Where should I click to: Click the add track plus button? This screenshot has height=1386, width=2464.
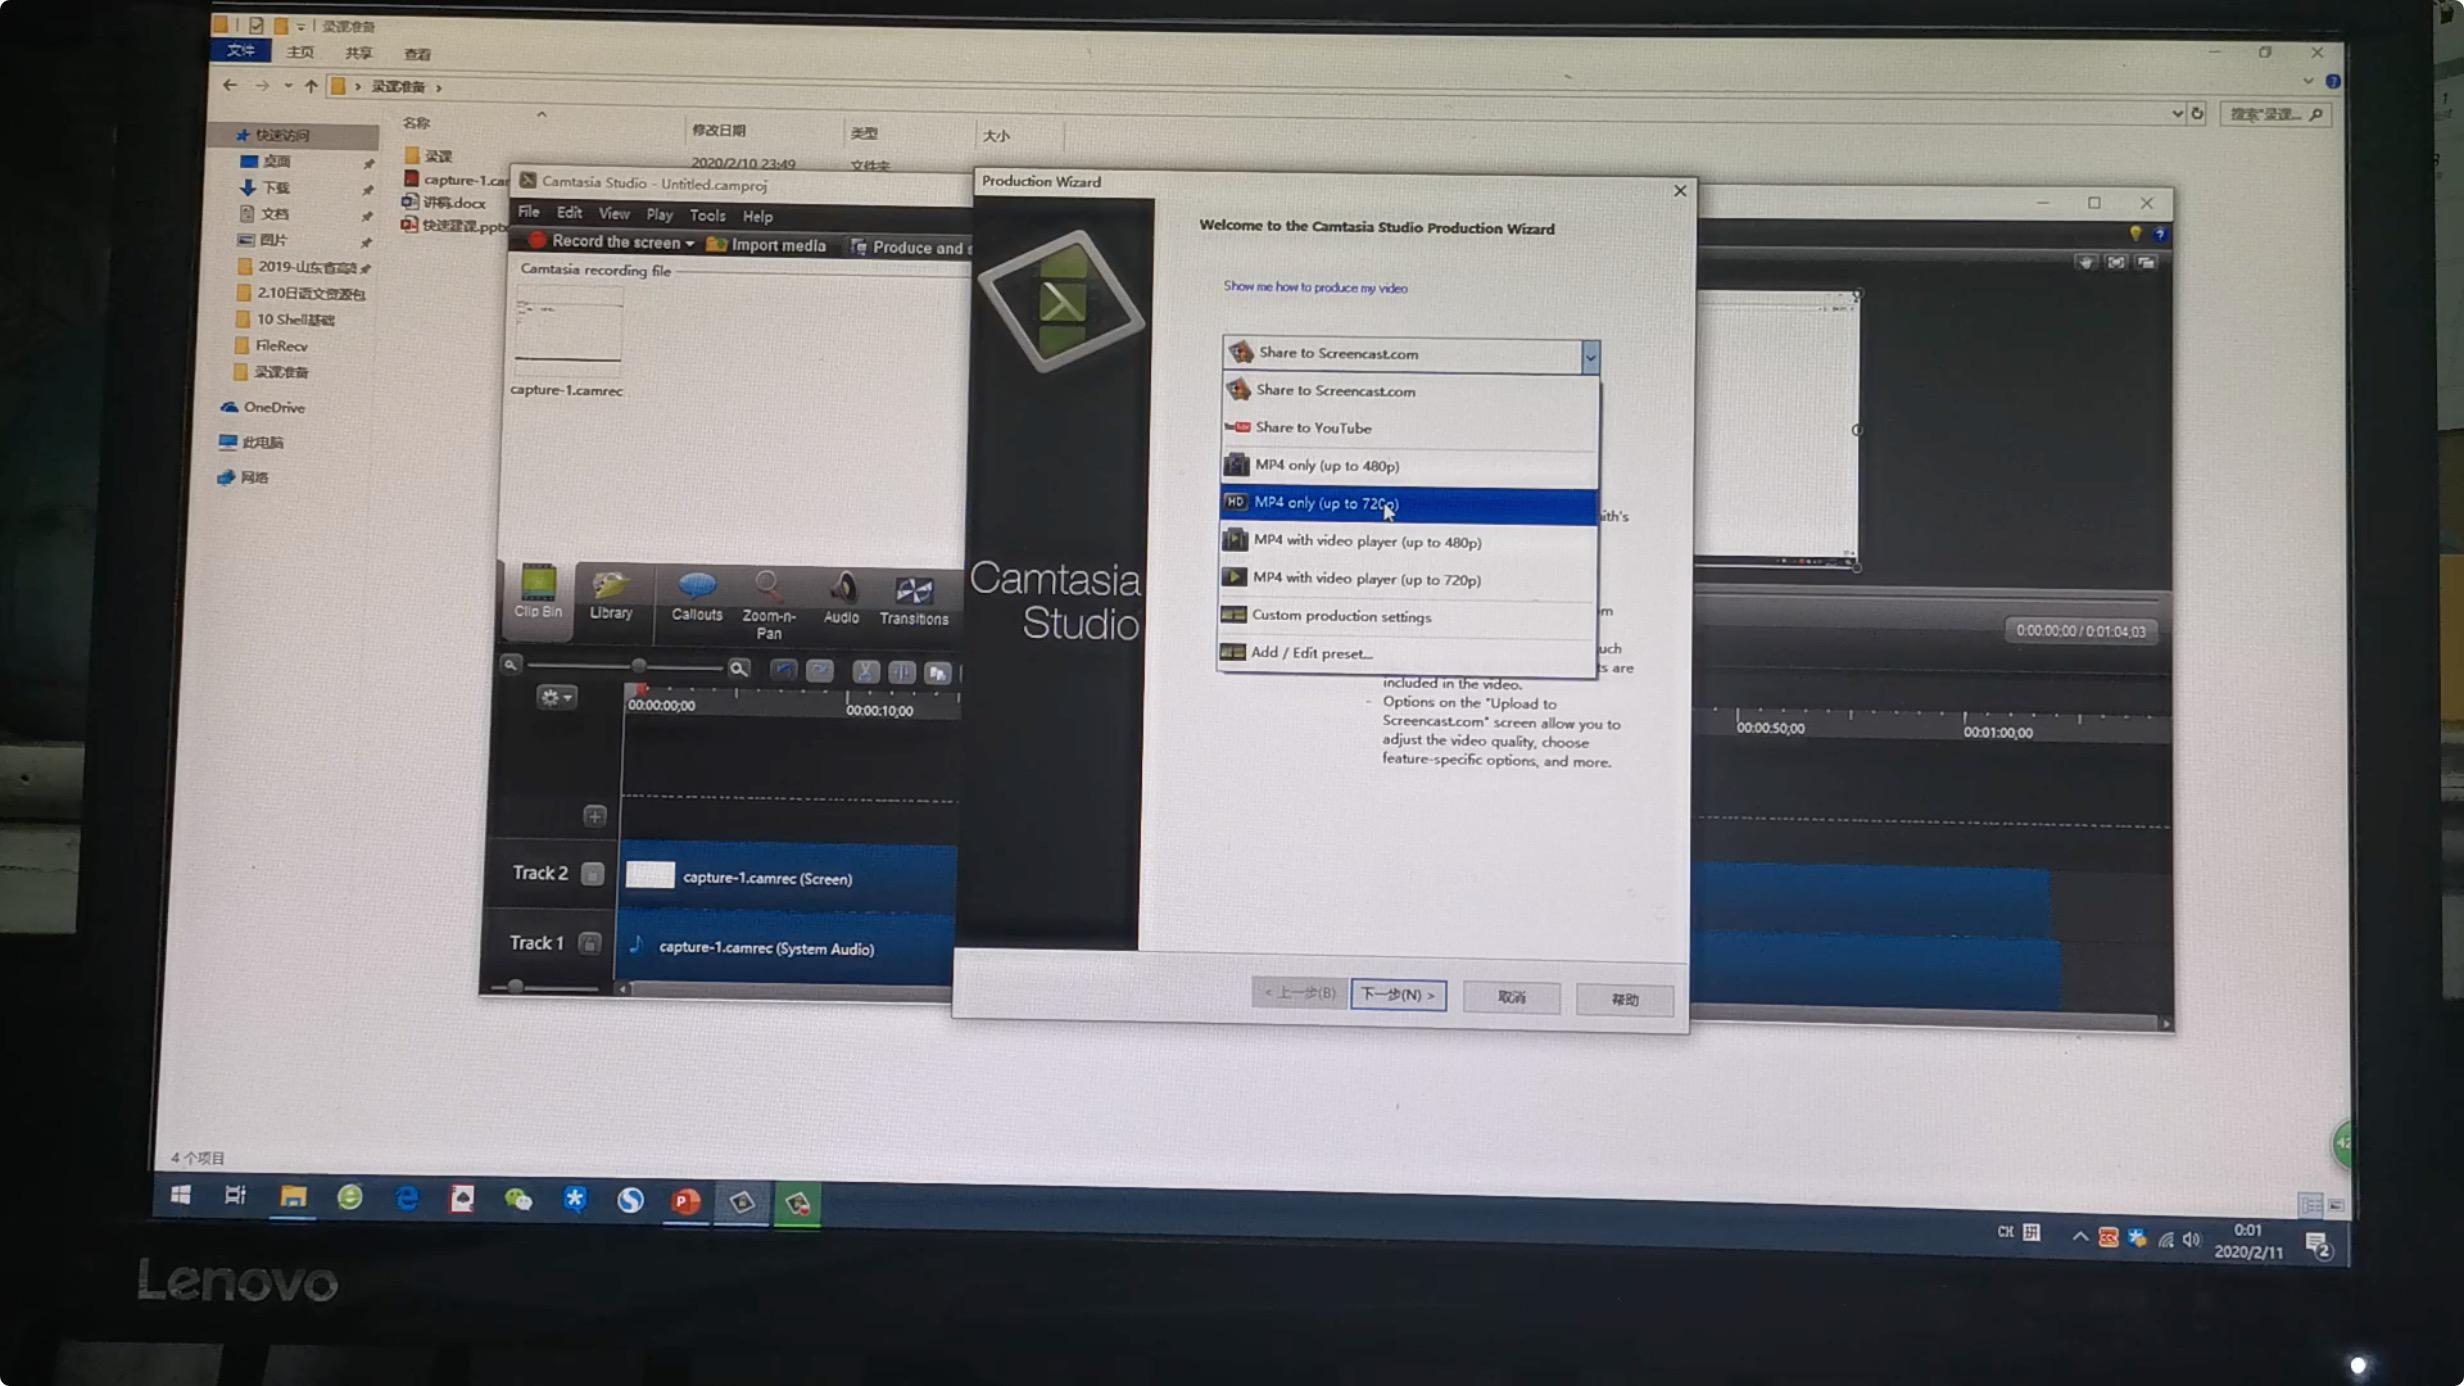[x=595, y=816]
